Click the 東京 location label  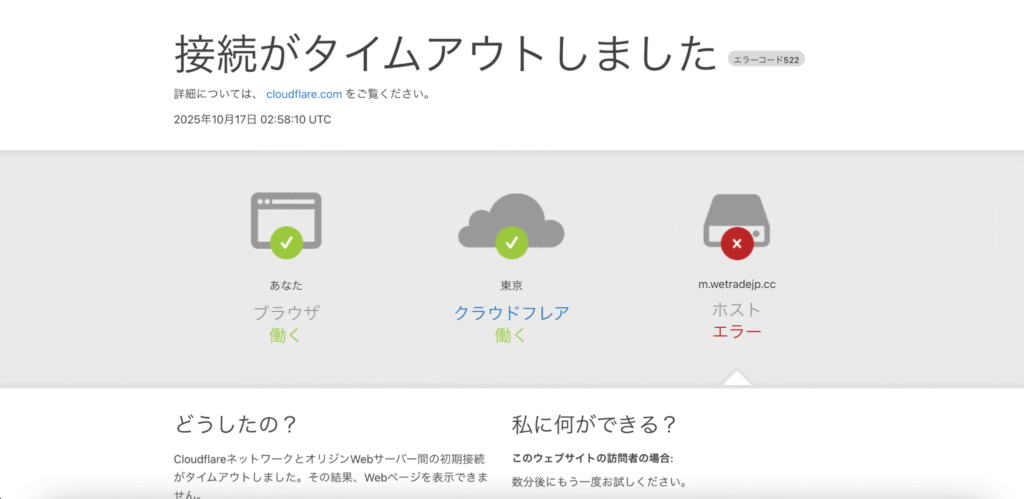pos(511,285)
